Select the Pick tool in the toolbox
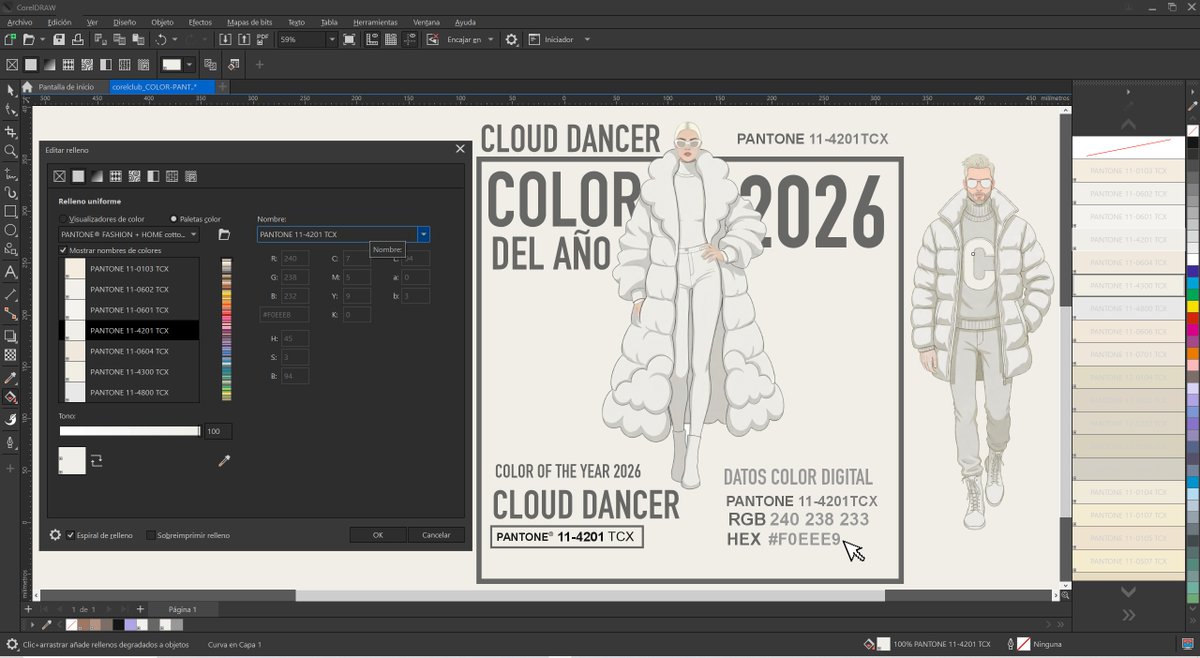The image size is (1200, 658). [x=11, y=90]
